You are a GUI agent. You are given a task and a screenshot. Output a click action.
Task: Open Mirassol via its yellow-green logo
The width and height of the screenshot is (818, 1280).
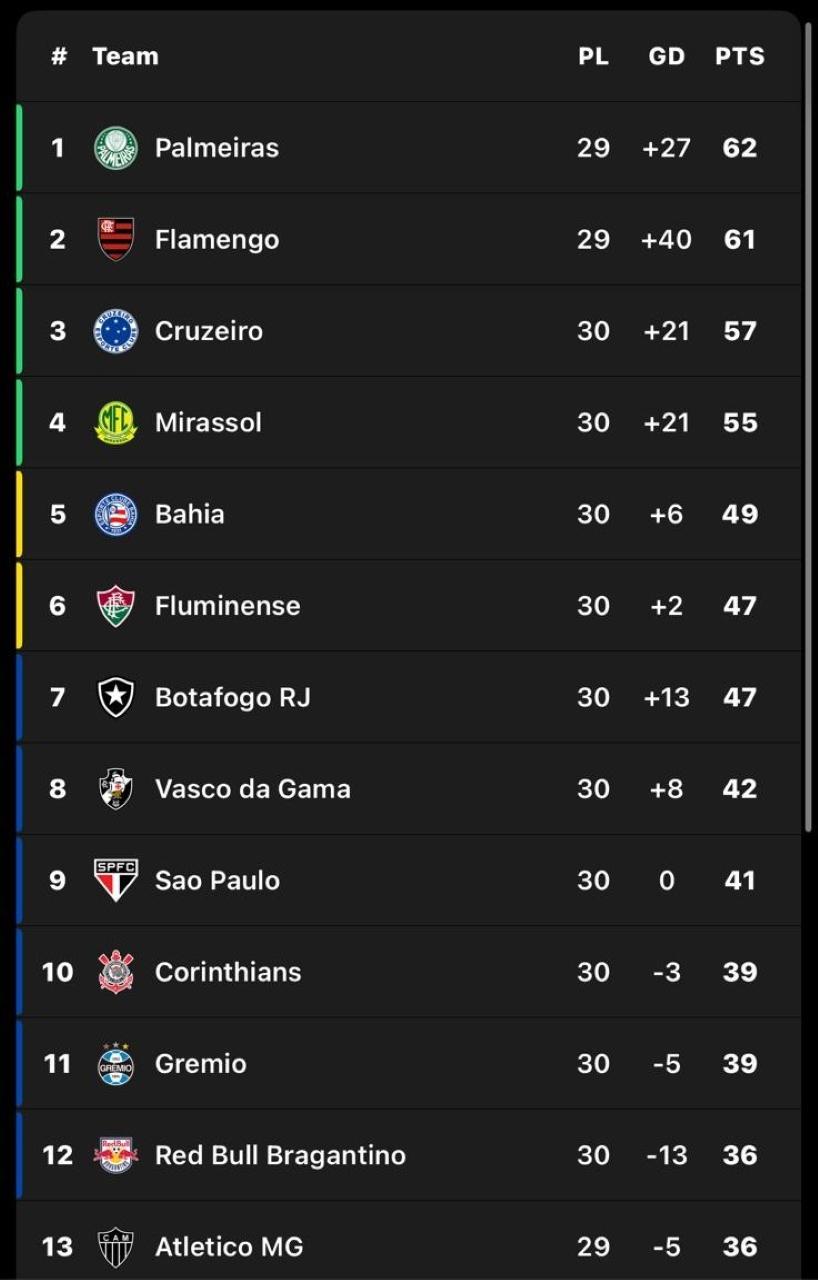click(115, 422)
